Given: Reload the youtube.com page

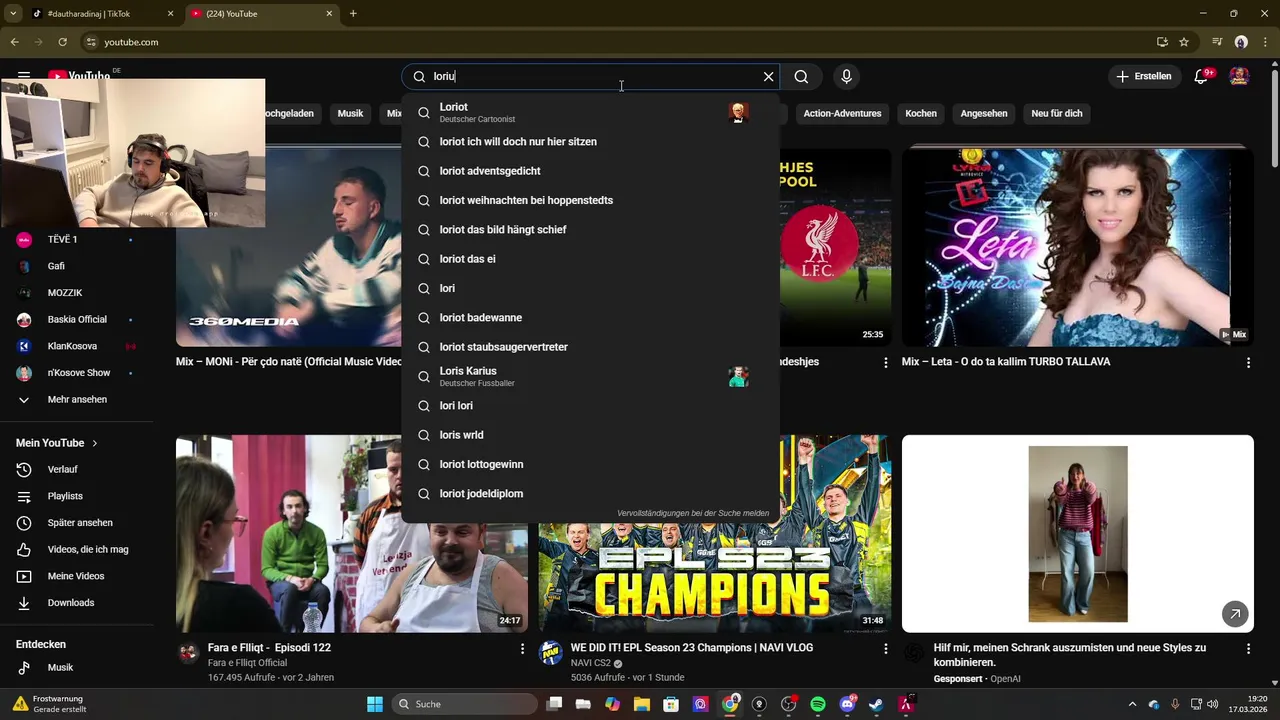Looking at the screenshot, I should (x=62, y=42).
